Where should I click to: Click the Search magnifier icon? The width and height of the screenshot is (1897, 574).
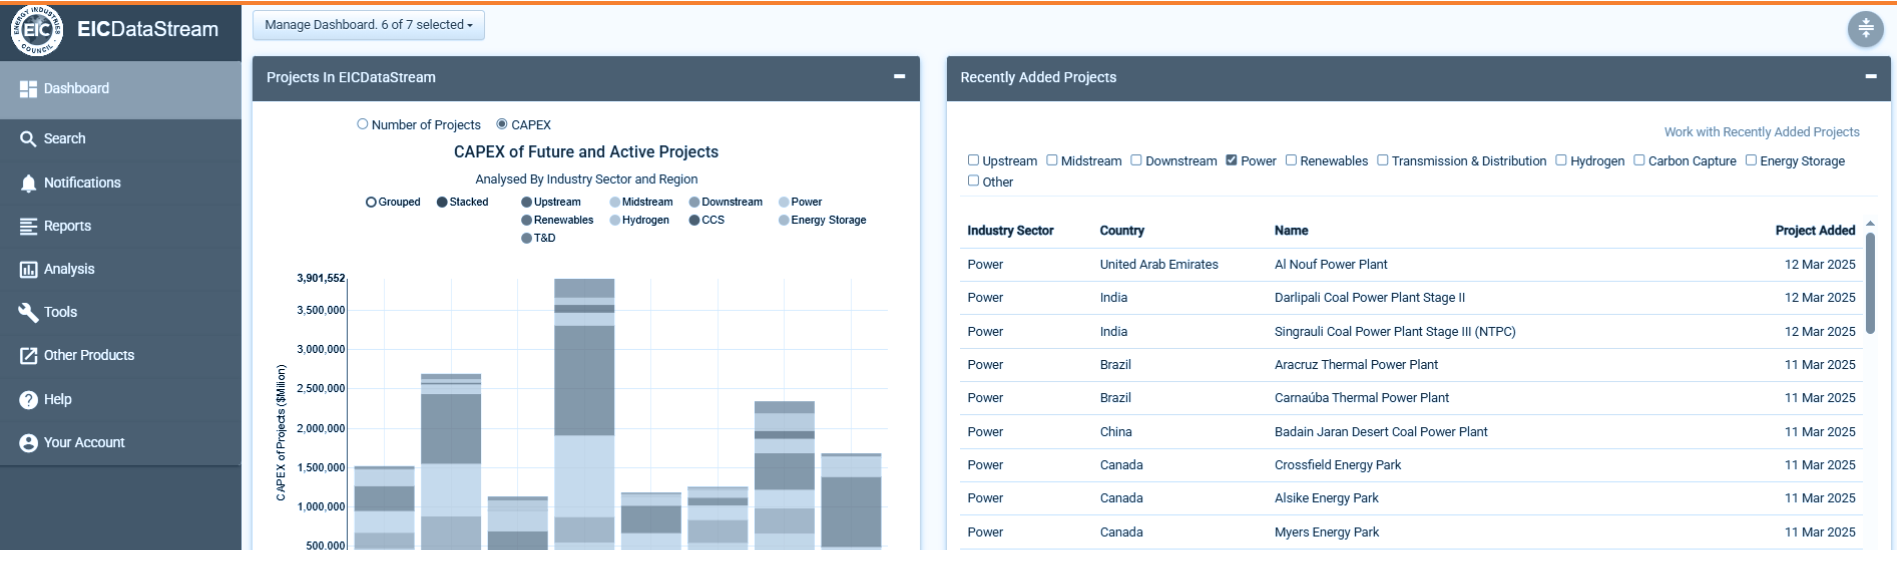[28, 139]
